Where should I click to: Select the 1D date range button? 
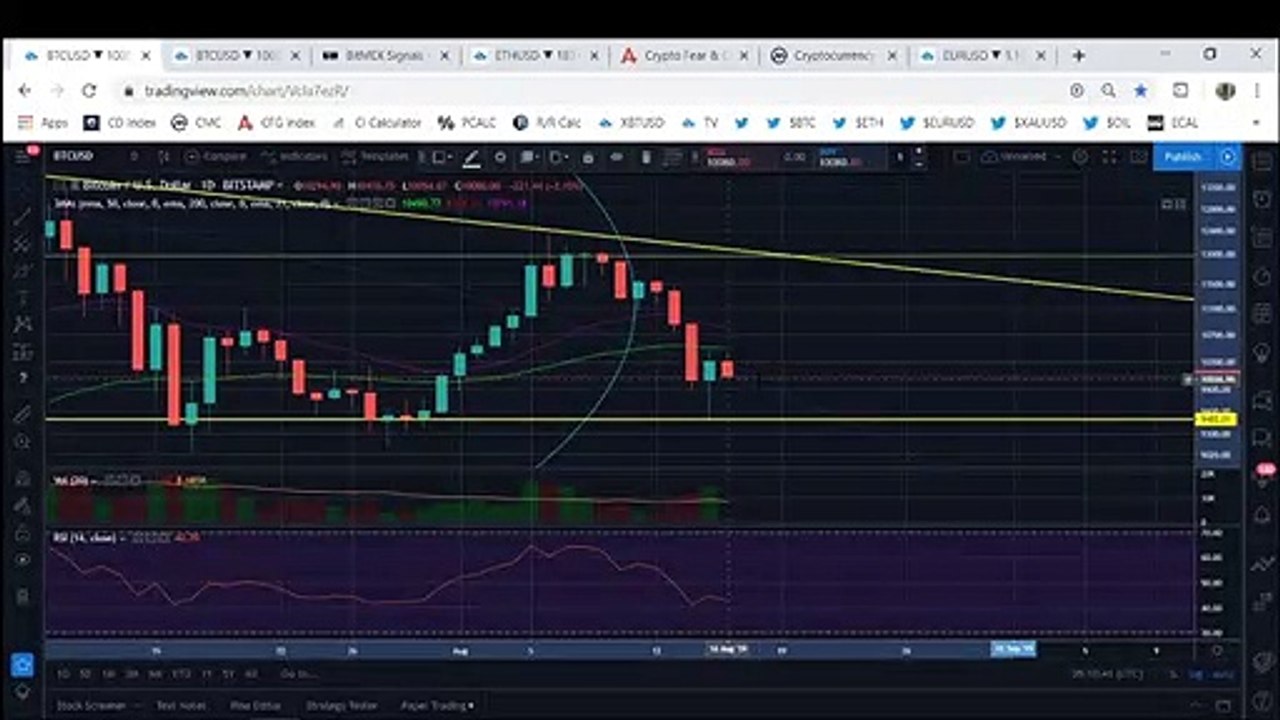coord(63,674)
